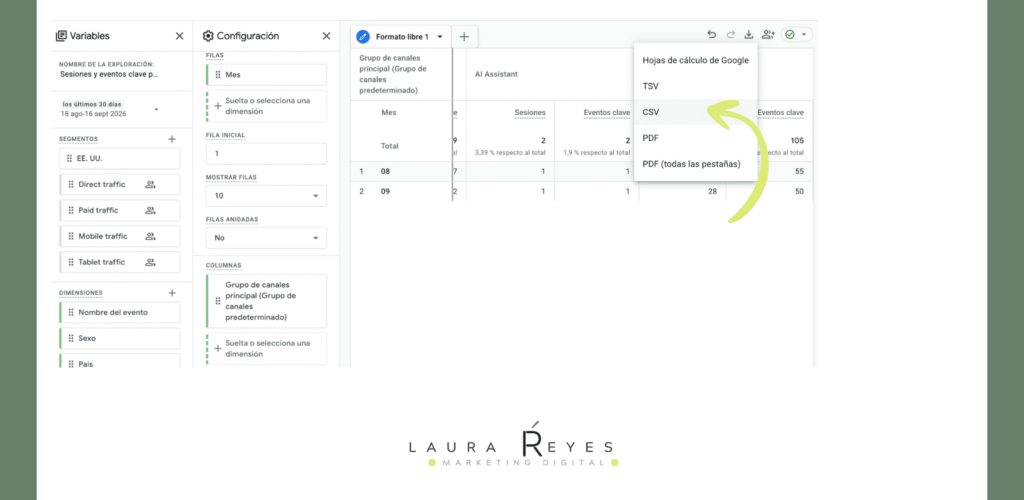Click the Grupo de canales principal column dimension
Screen dimensions: 1024x500
click(266, 301)
